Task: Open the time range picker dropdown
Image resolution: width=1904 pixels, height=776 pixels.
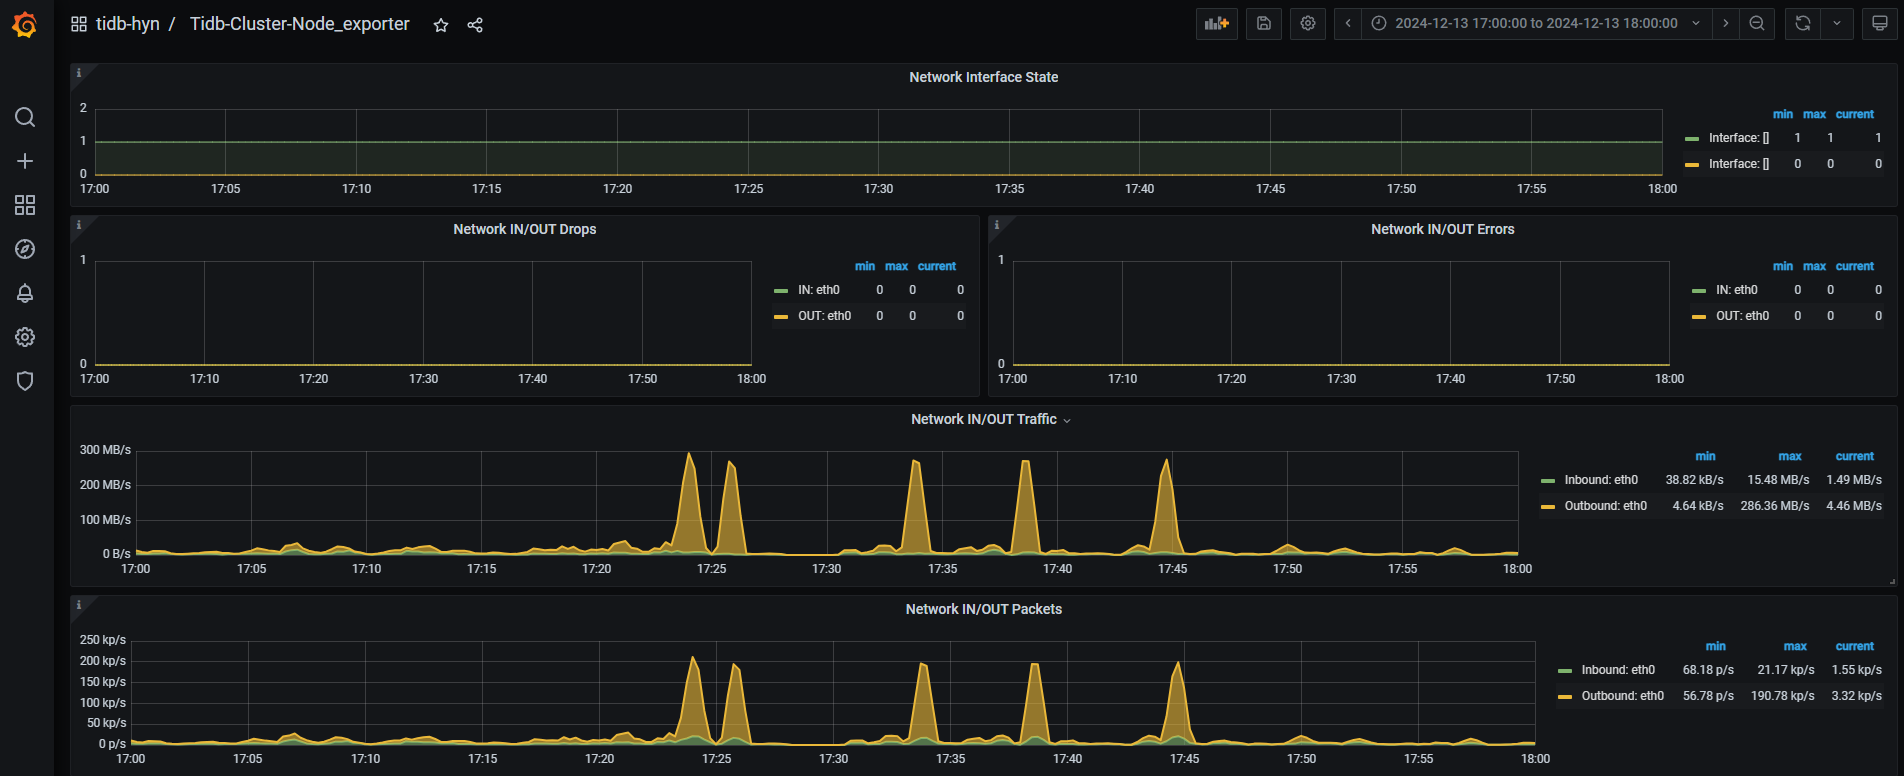Action: tap(1535, 24)
